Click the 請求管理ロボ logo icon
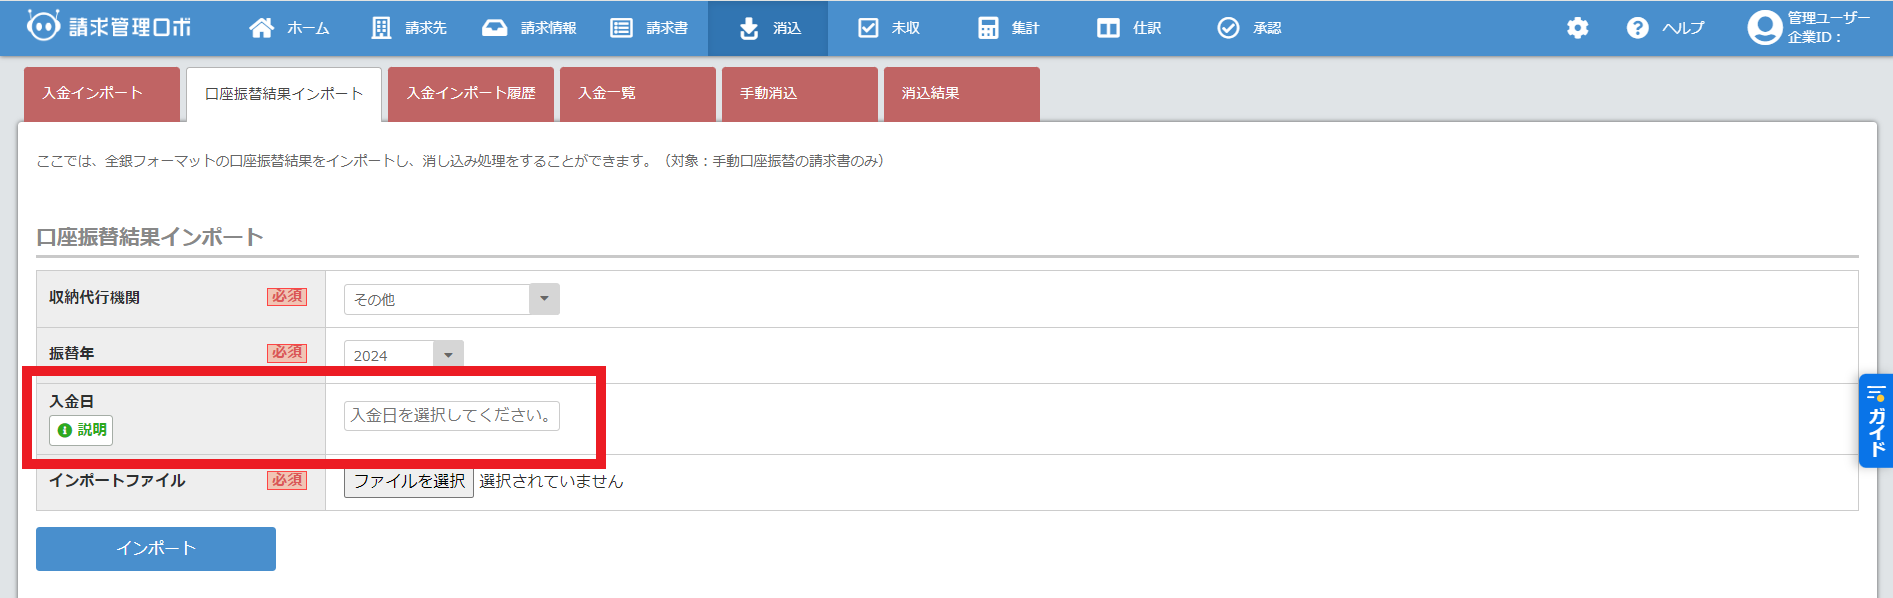The width and height of the screenshot is (1893, 598). [x=43, y=27]
